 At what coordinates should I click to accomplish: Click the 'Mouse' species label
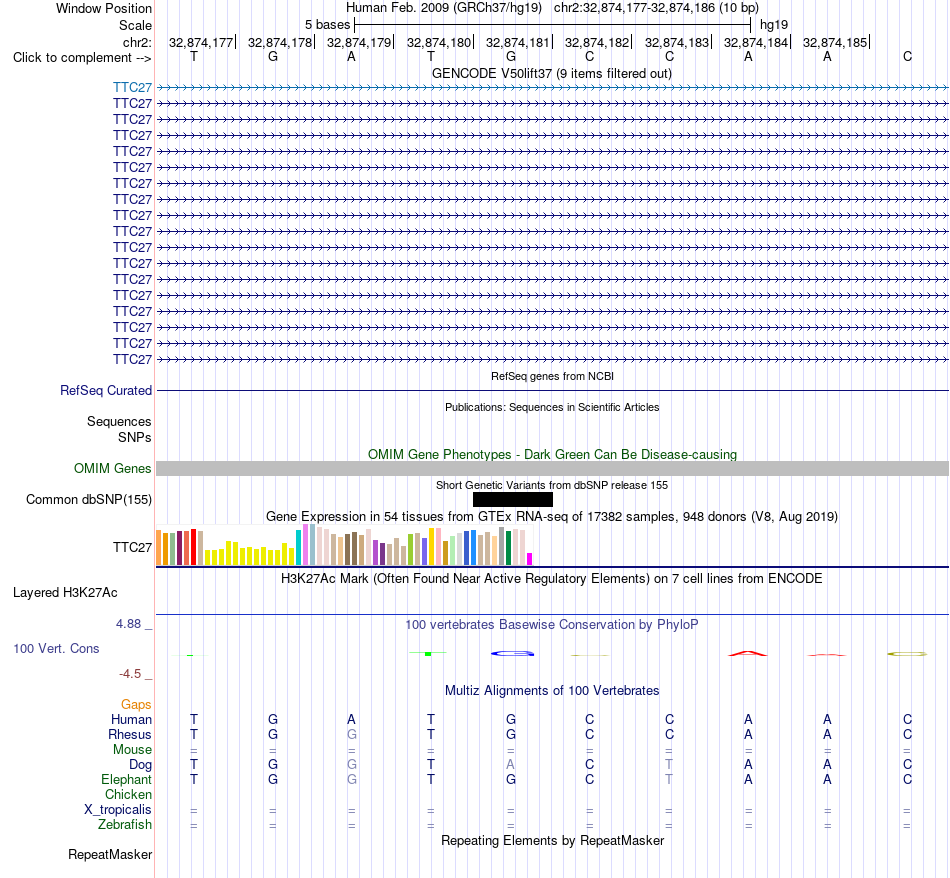[132, 750]
